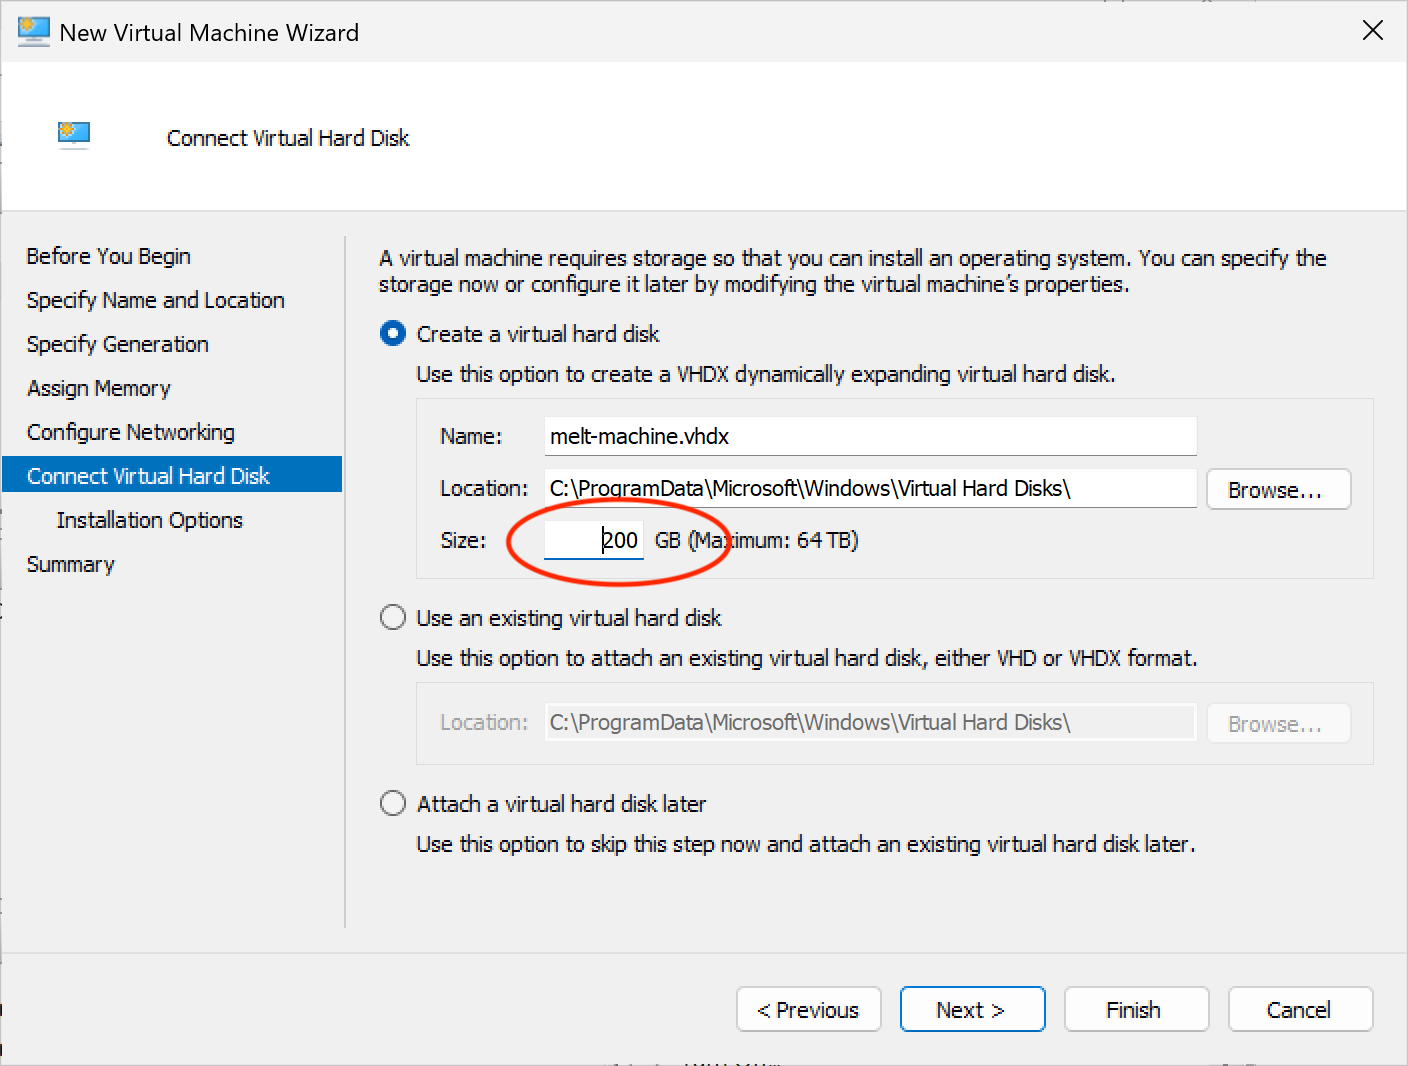This screenshot has width=1408, height=1066.
Task: Open Configure Networking step
Action: coord(131,432)
